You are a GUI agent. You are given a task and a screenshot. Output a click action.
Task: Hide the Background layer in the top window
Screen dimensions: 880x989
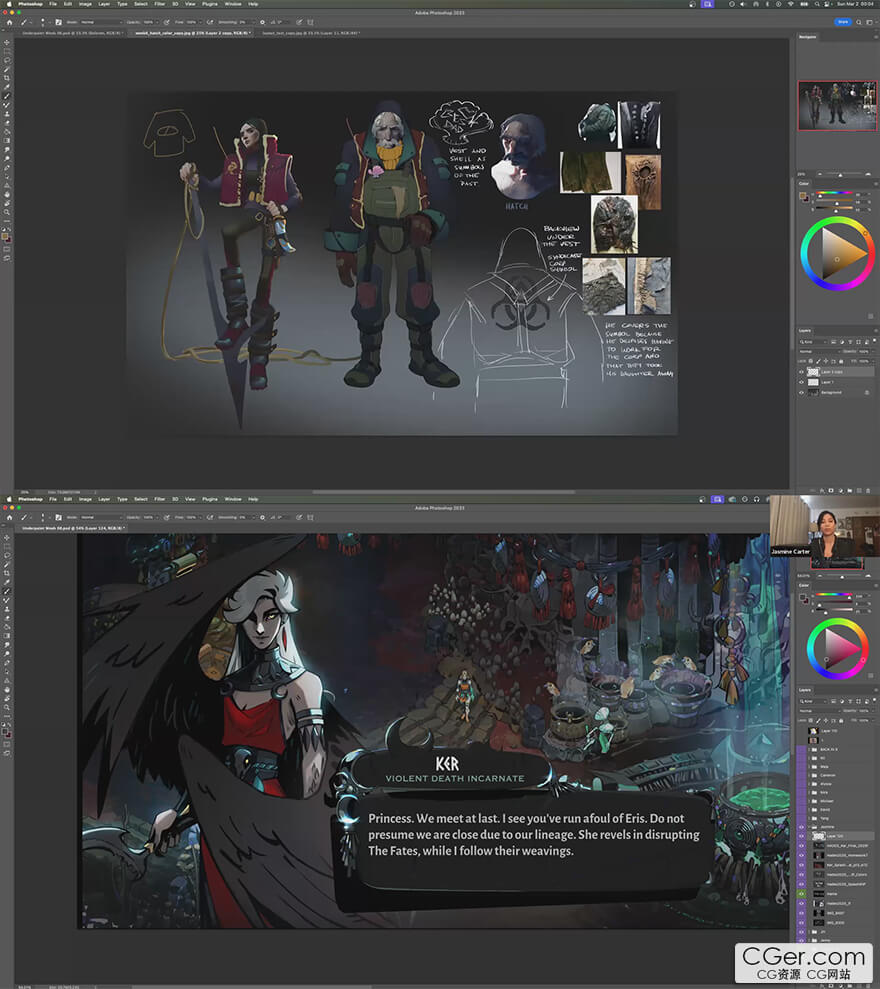click(802, 392)
